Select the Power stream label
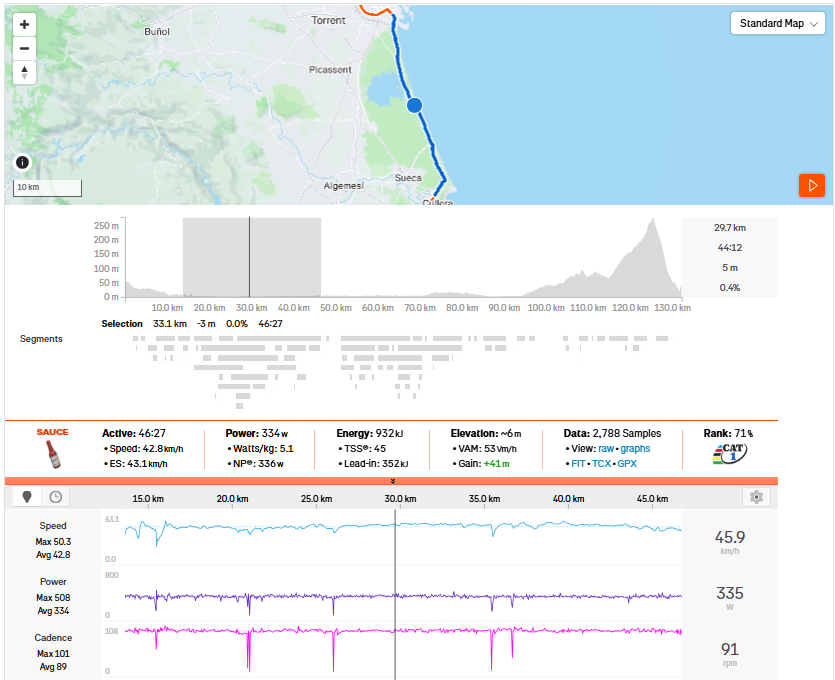Screen dimensions: 835x680 (x=53, y=582)
